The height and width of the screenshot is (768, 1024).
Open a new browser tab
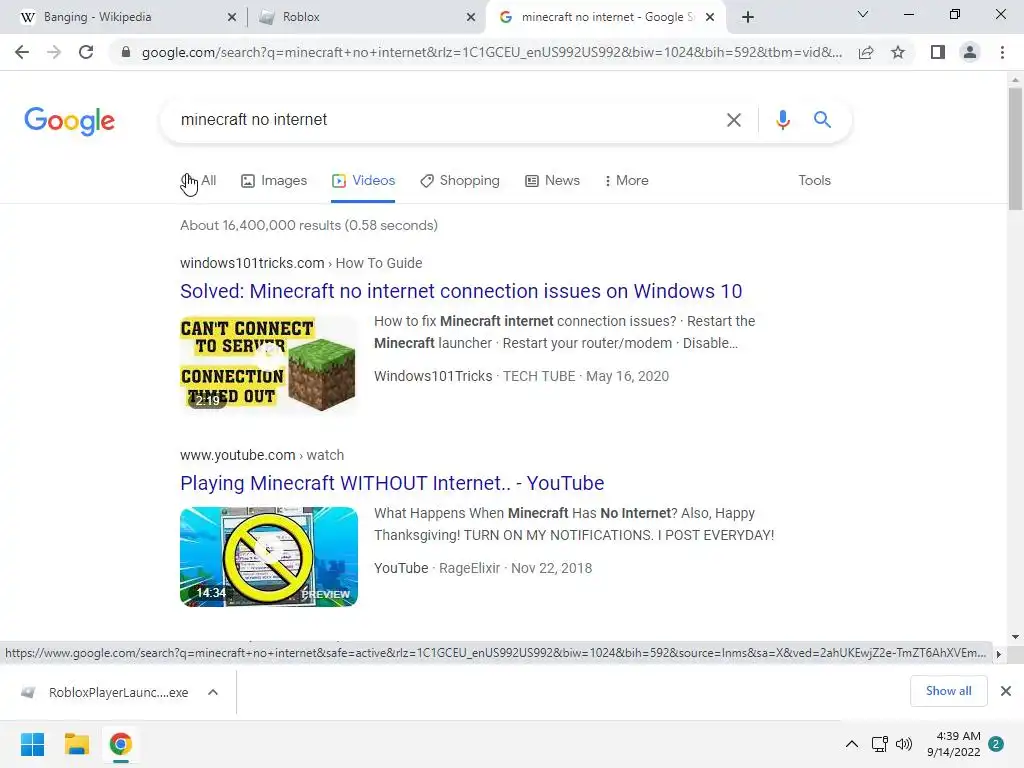tap(748, 17)
